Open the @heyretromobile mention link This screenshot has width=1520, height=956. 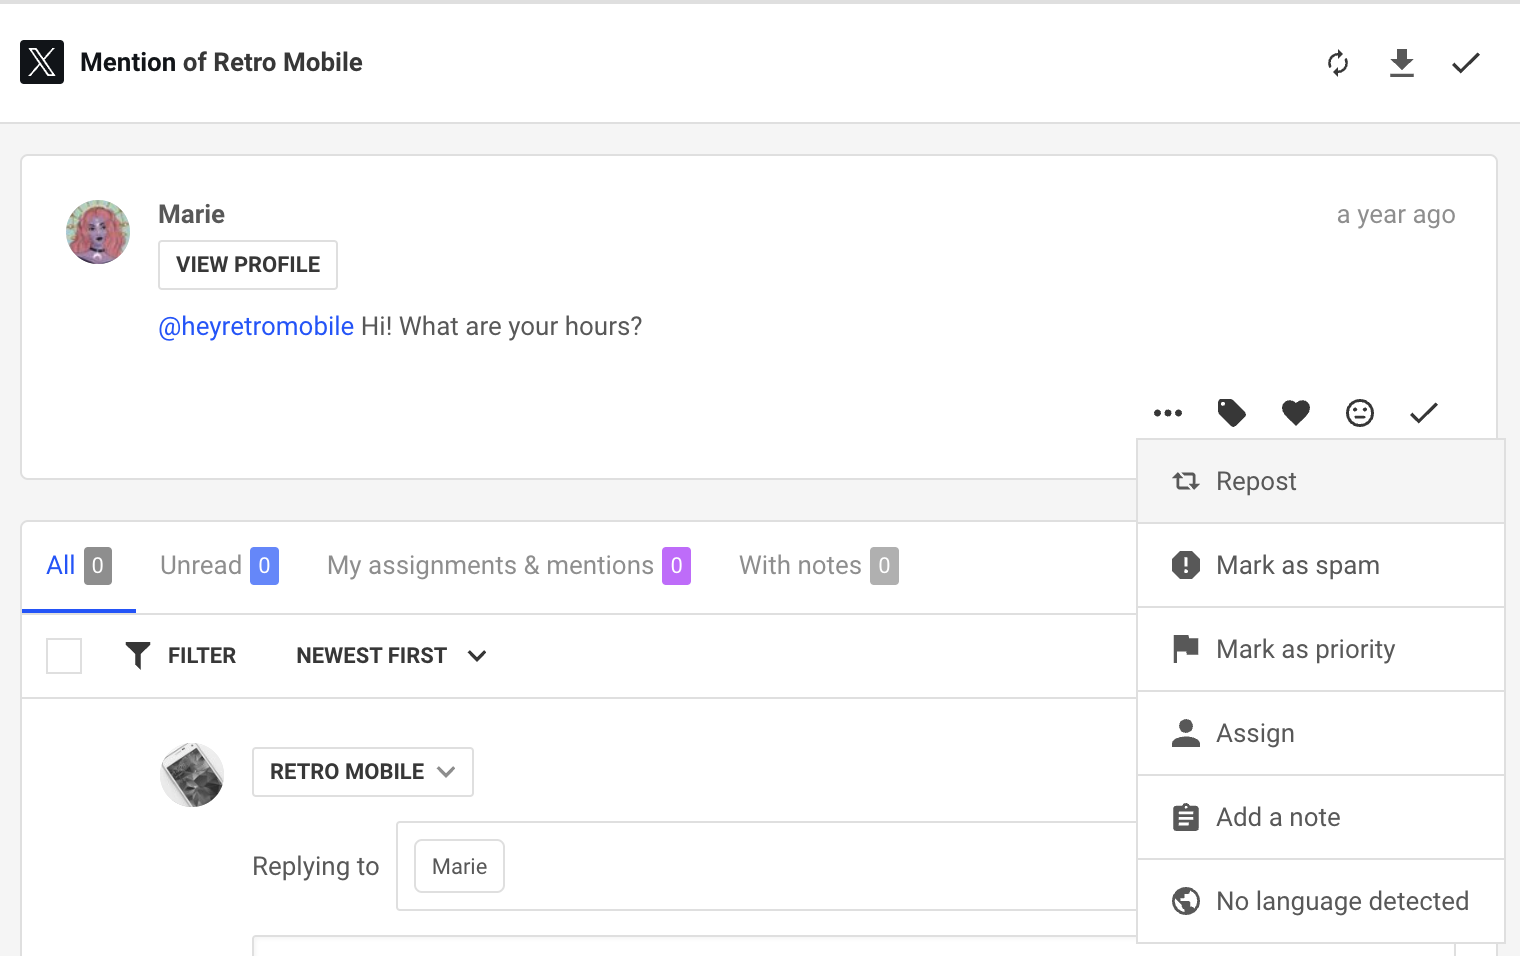pos(256,327)
